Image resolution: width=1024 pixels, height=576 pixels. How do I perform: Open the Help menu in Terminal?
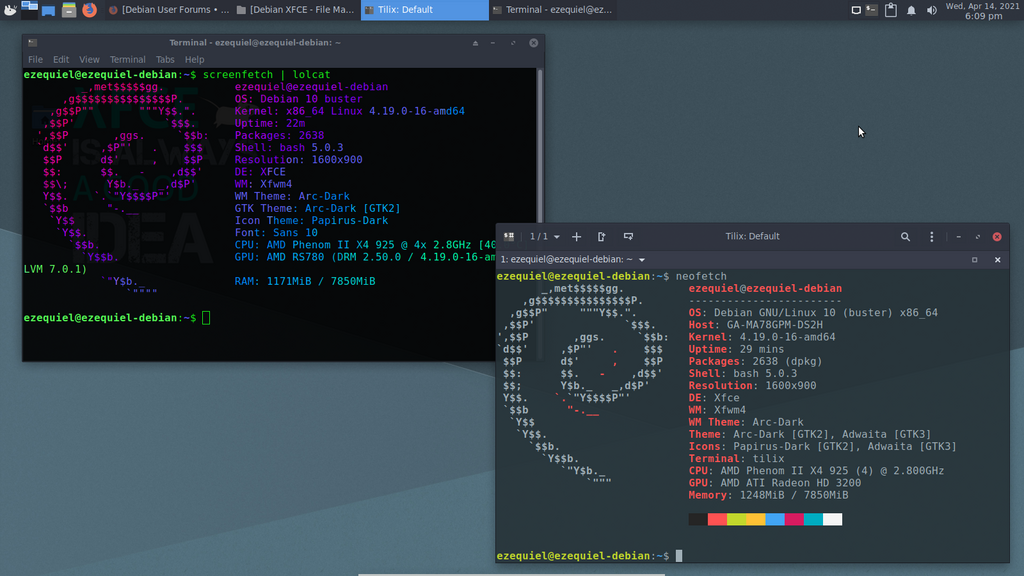click(x=195, y=59)
